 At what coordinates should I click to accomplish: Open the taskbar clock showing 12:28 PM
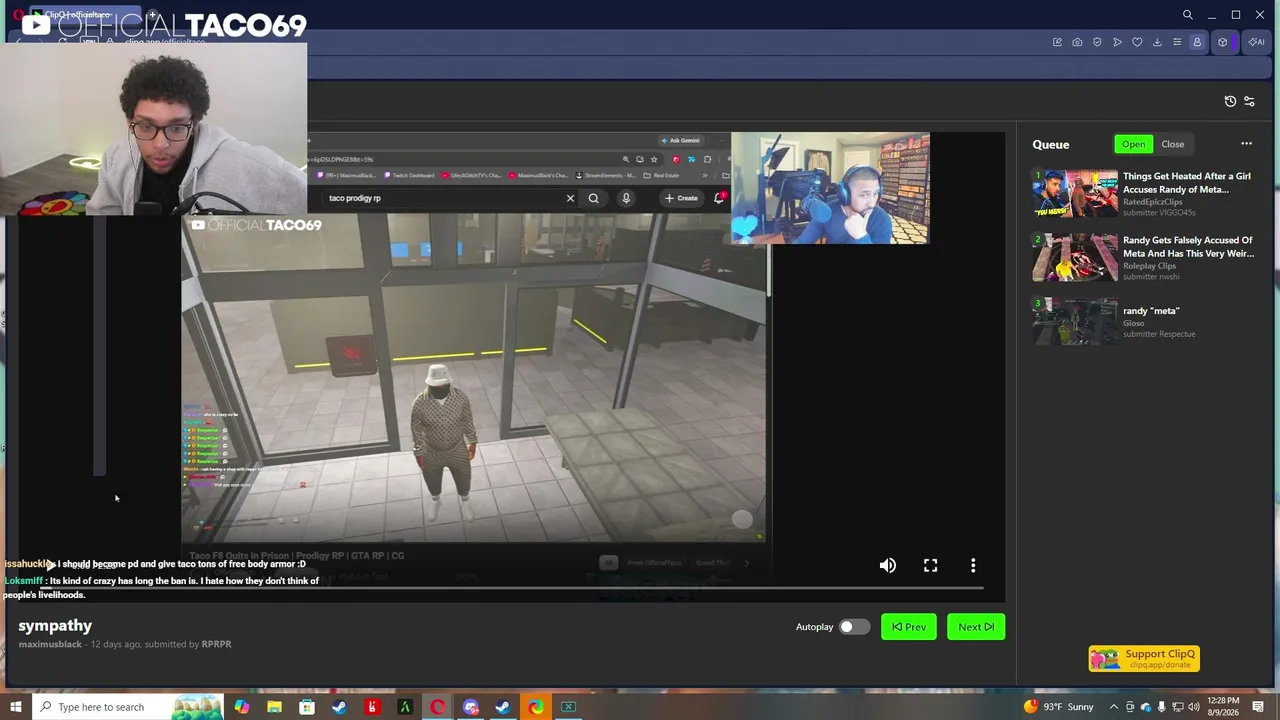point(1223,707)
